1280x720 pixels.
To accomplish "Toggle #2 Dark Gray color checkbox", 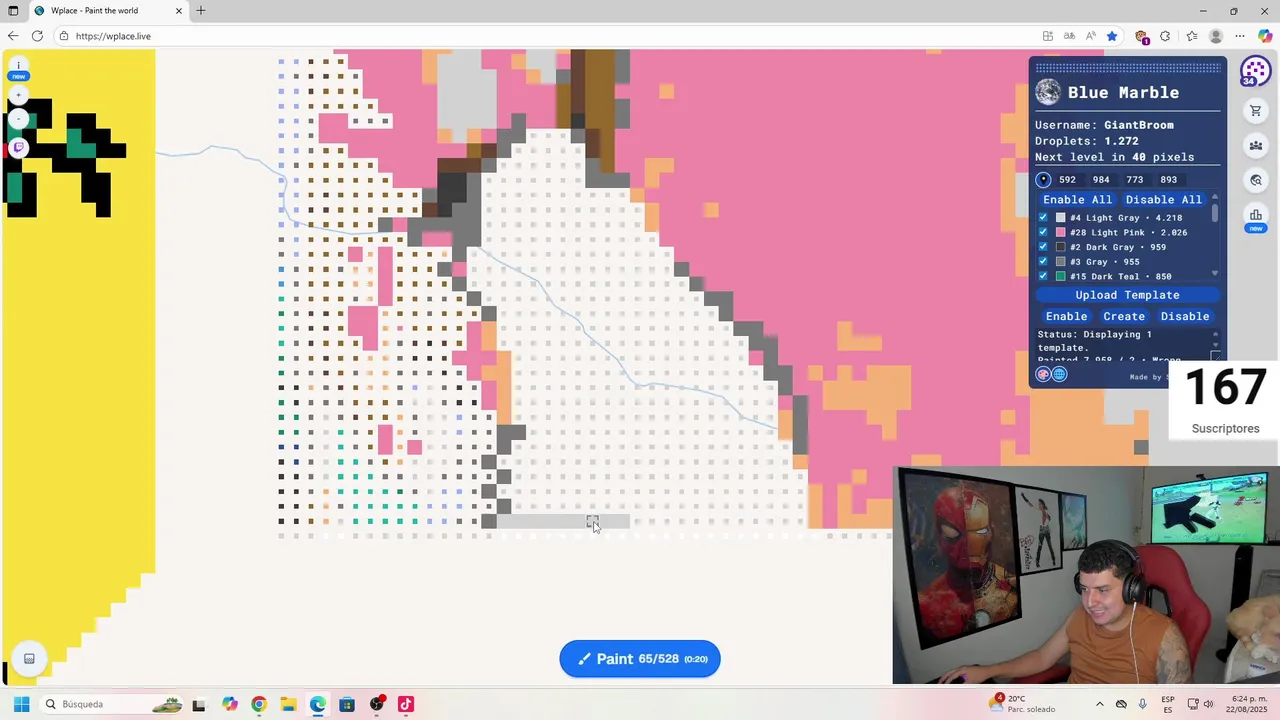I will point(1043,247).
